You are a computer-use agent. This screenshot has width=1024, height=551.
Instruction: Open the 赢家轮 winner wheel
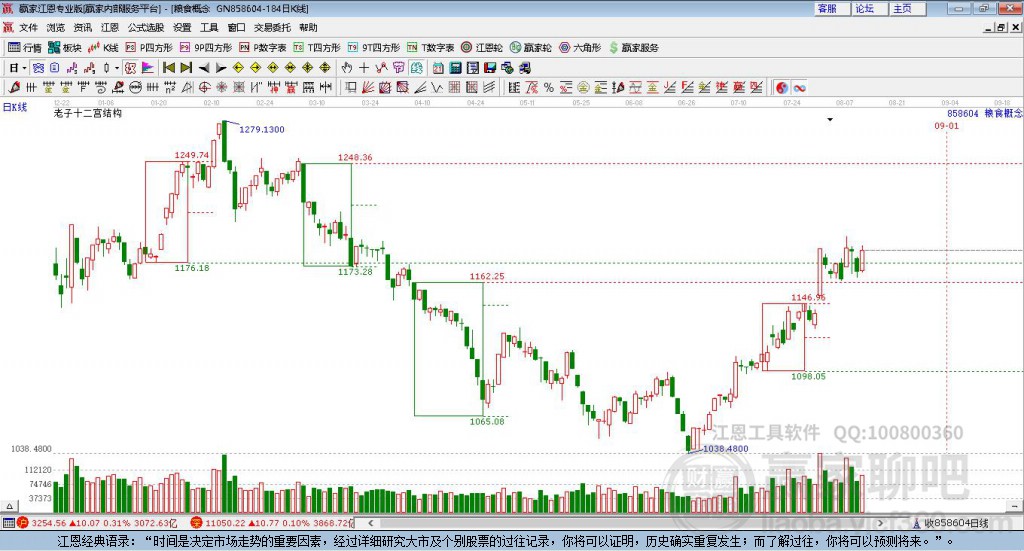pos(530,48)
